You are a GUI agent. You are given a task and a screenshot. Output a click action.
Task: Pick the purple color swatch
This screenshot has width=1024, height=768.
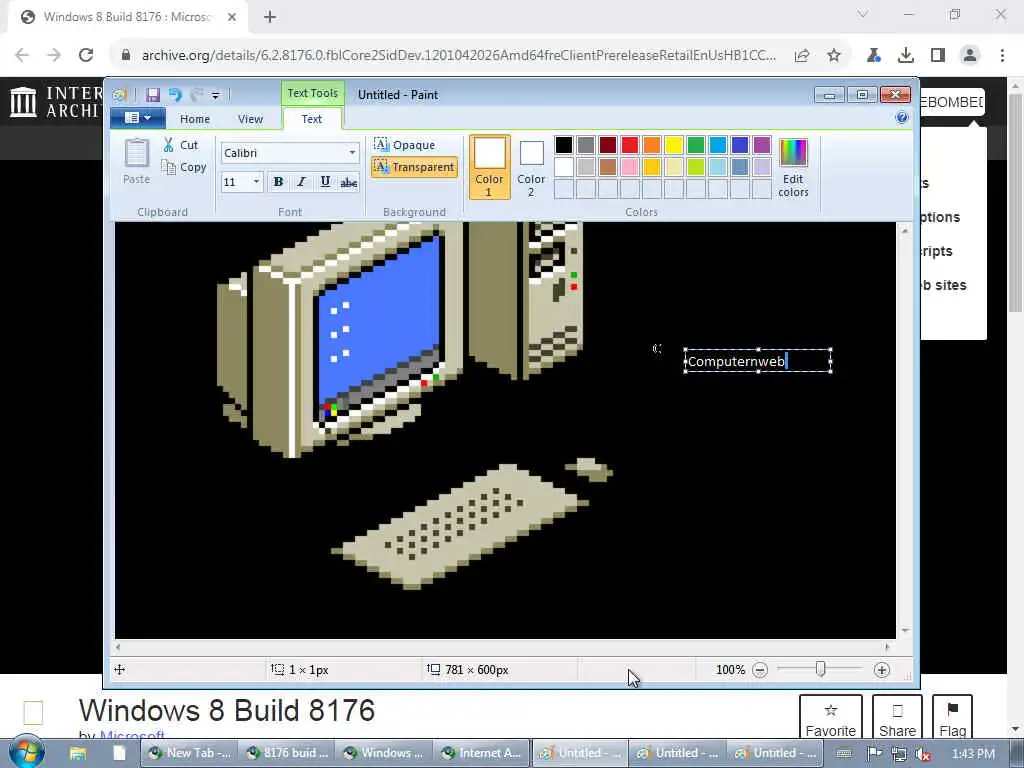(761, 144)
